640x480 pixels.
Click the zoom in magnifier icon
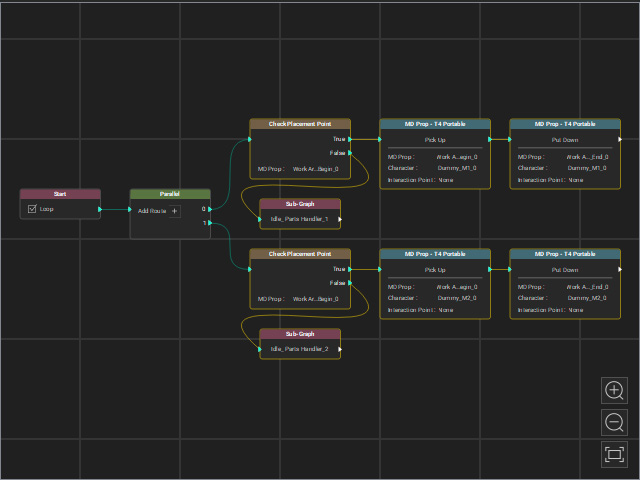[x=614, y=391]
